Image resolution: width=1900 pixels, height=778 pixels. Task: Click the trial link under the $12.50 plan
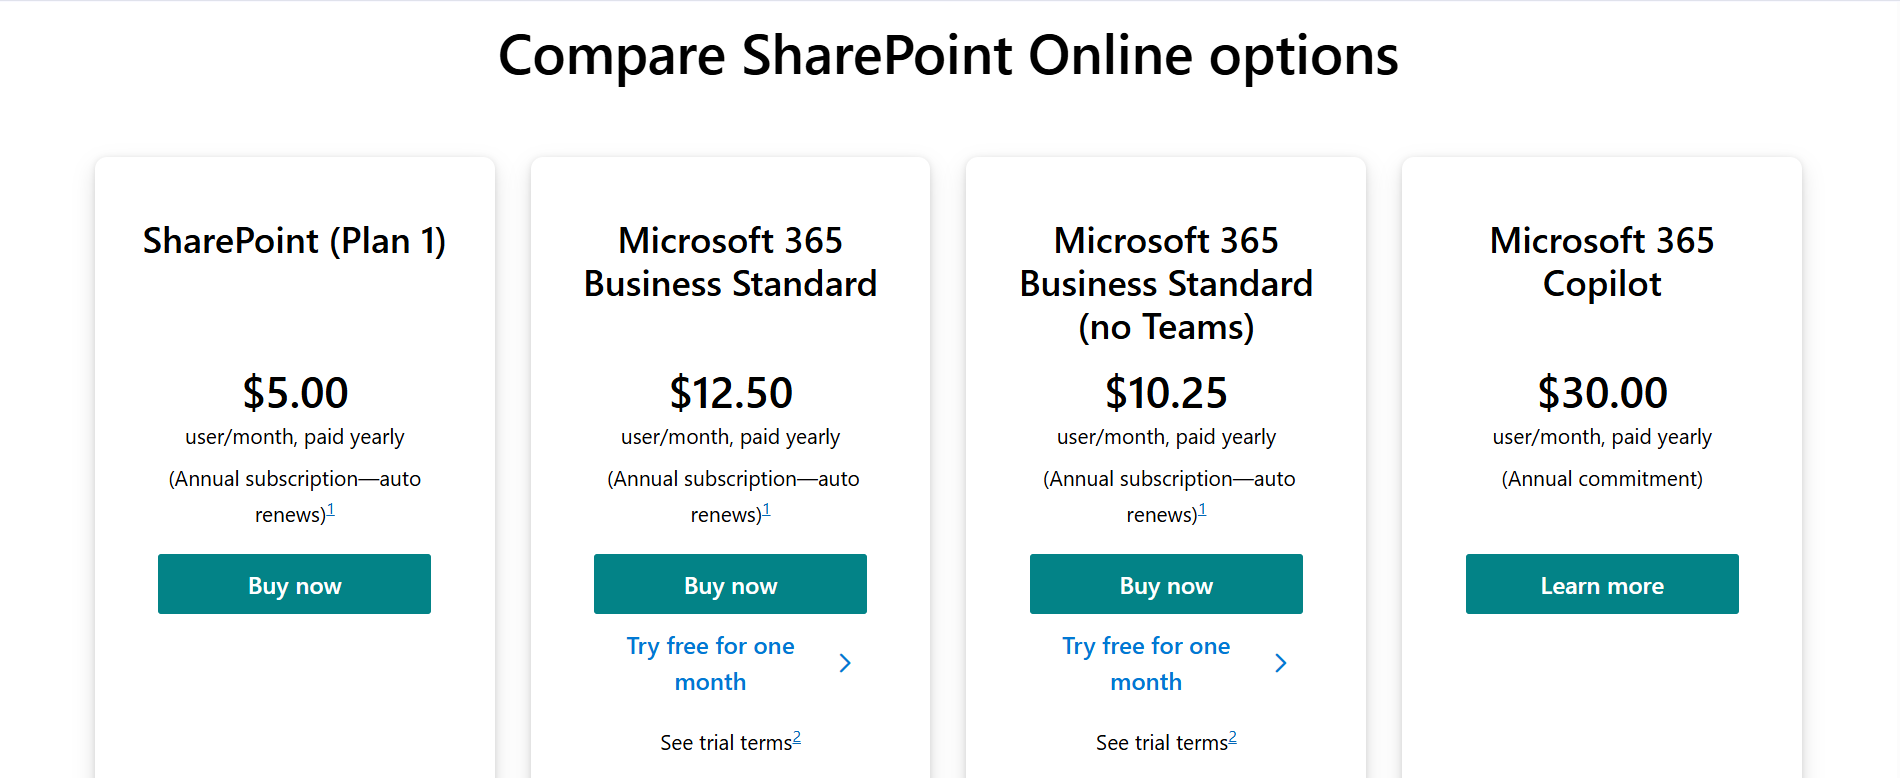pos(710,664)
